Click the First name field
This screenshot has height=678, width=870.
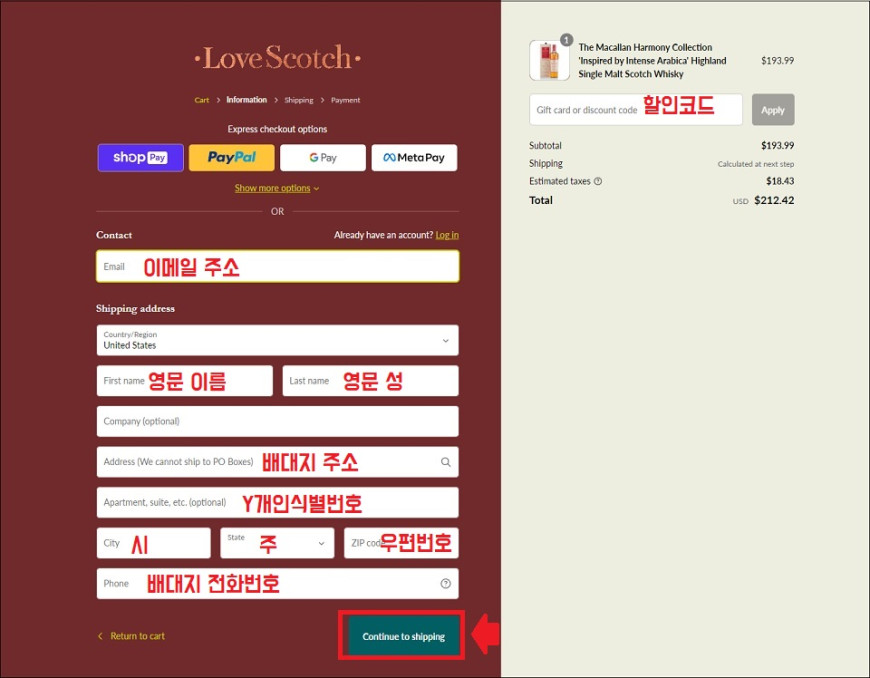[185, 381]
